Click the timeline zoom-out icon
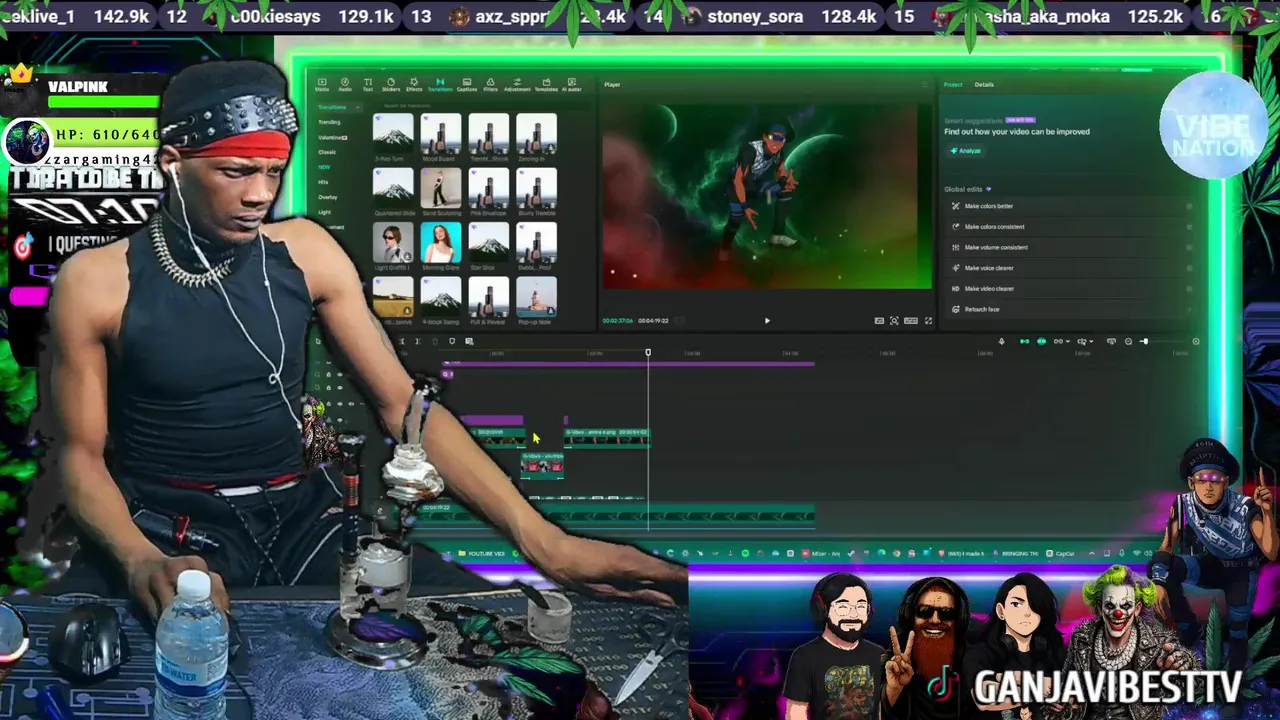The width and height of the screenshot is (1280, 720). pyautogui.click(x=1128, y=341)
